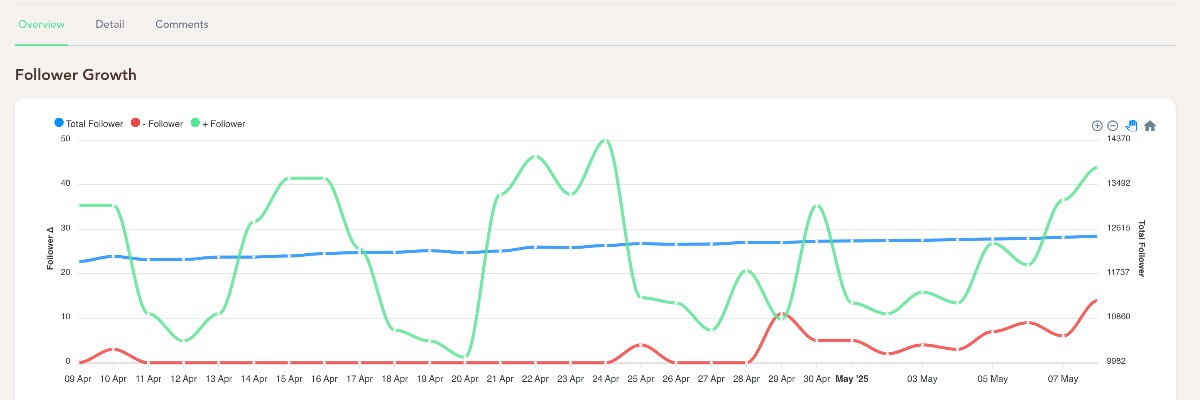Viewport: 1200px width, 400px height.
Task: Click the 07 May x-axis label
Action: [x=1062, y=379]
